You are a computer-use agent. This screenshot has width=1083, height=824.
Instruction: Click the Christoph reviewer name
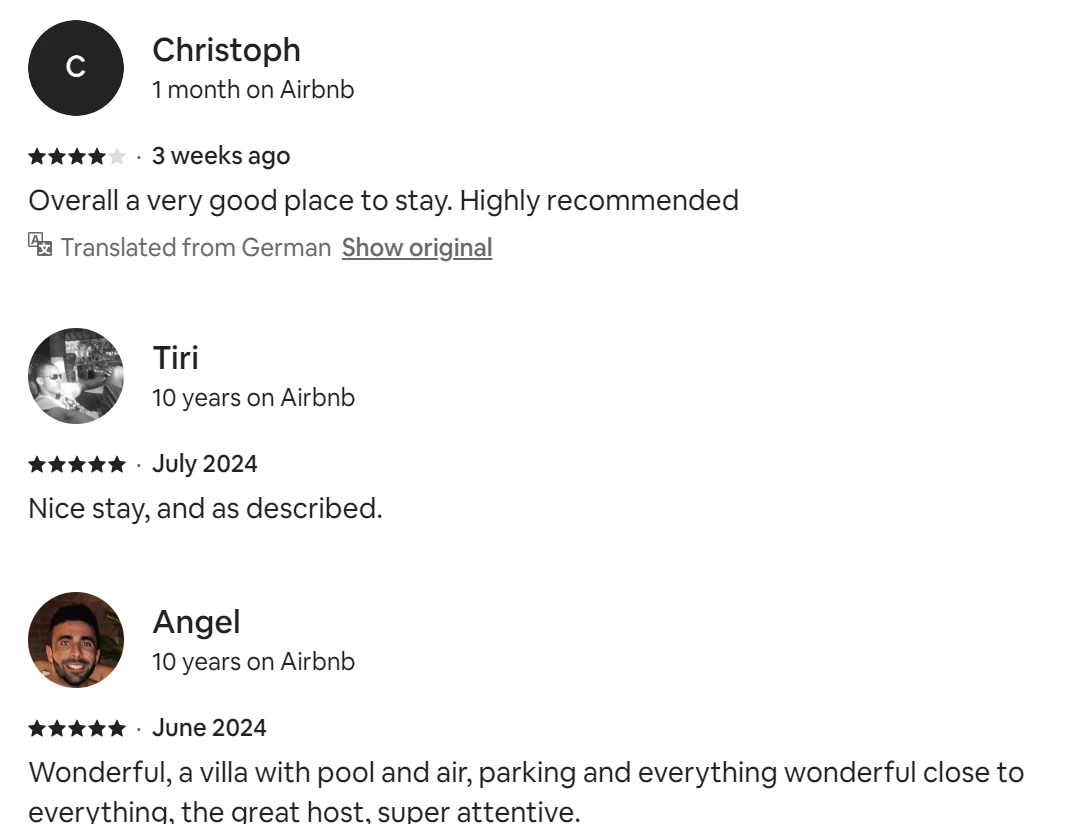point(226,50)
